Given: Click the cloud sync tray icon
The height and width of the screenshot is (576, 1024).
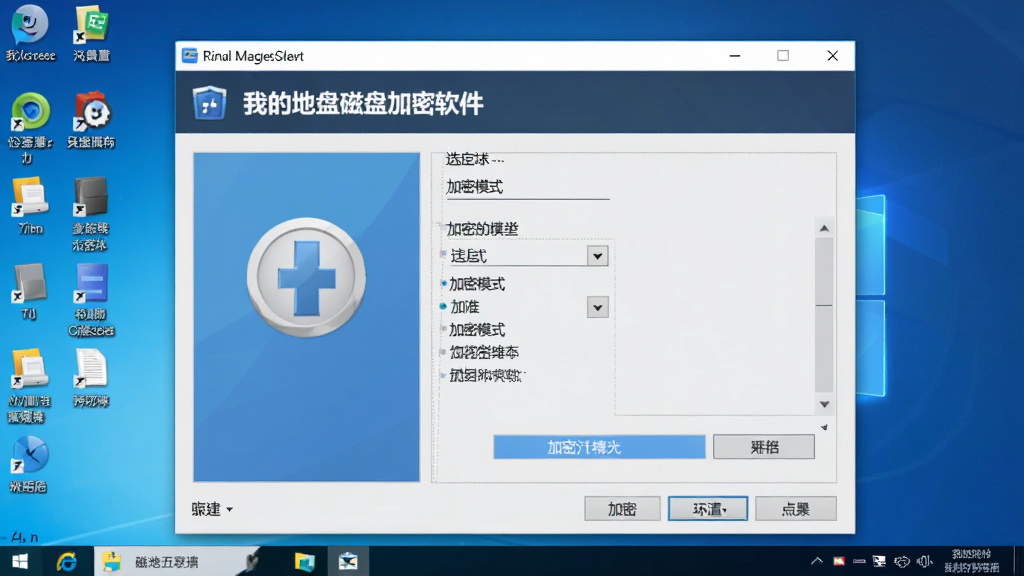Looking at the screenshot, I should (x=902, y=561).
